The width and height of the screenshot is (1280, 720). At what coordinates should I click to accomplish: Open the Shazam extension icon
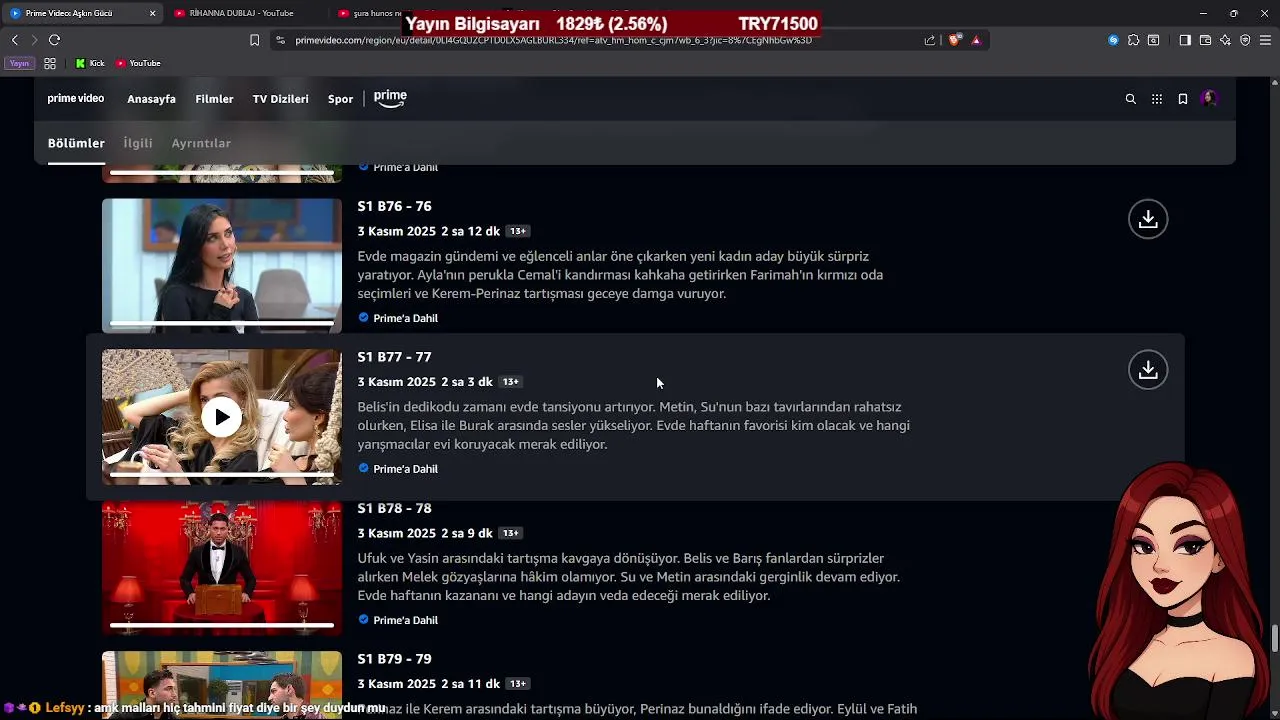(1113, 40)
